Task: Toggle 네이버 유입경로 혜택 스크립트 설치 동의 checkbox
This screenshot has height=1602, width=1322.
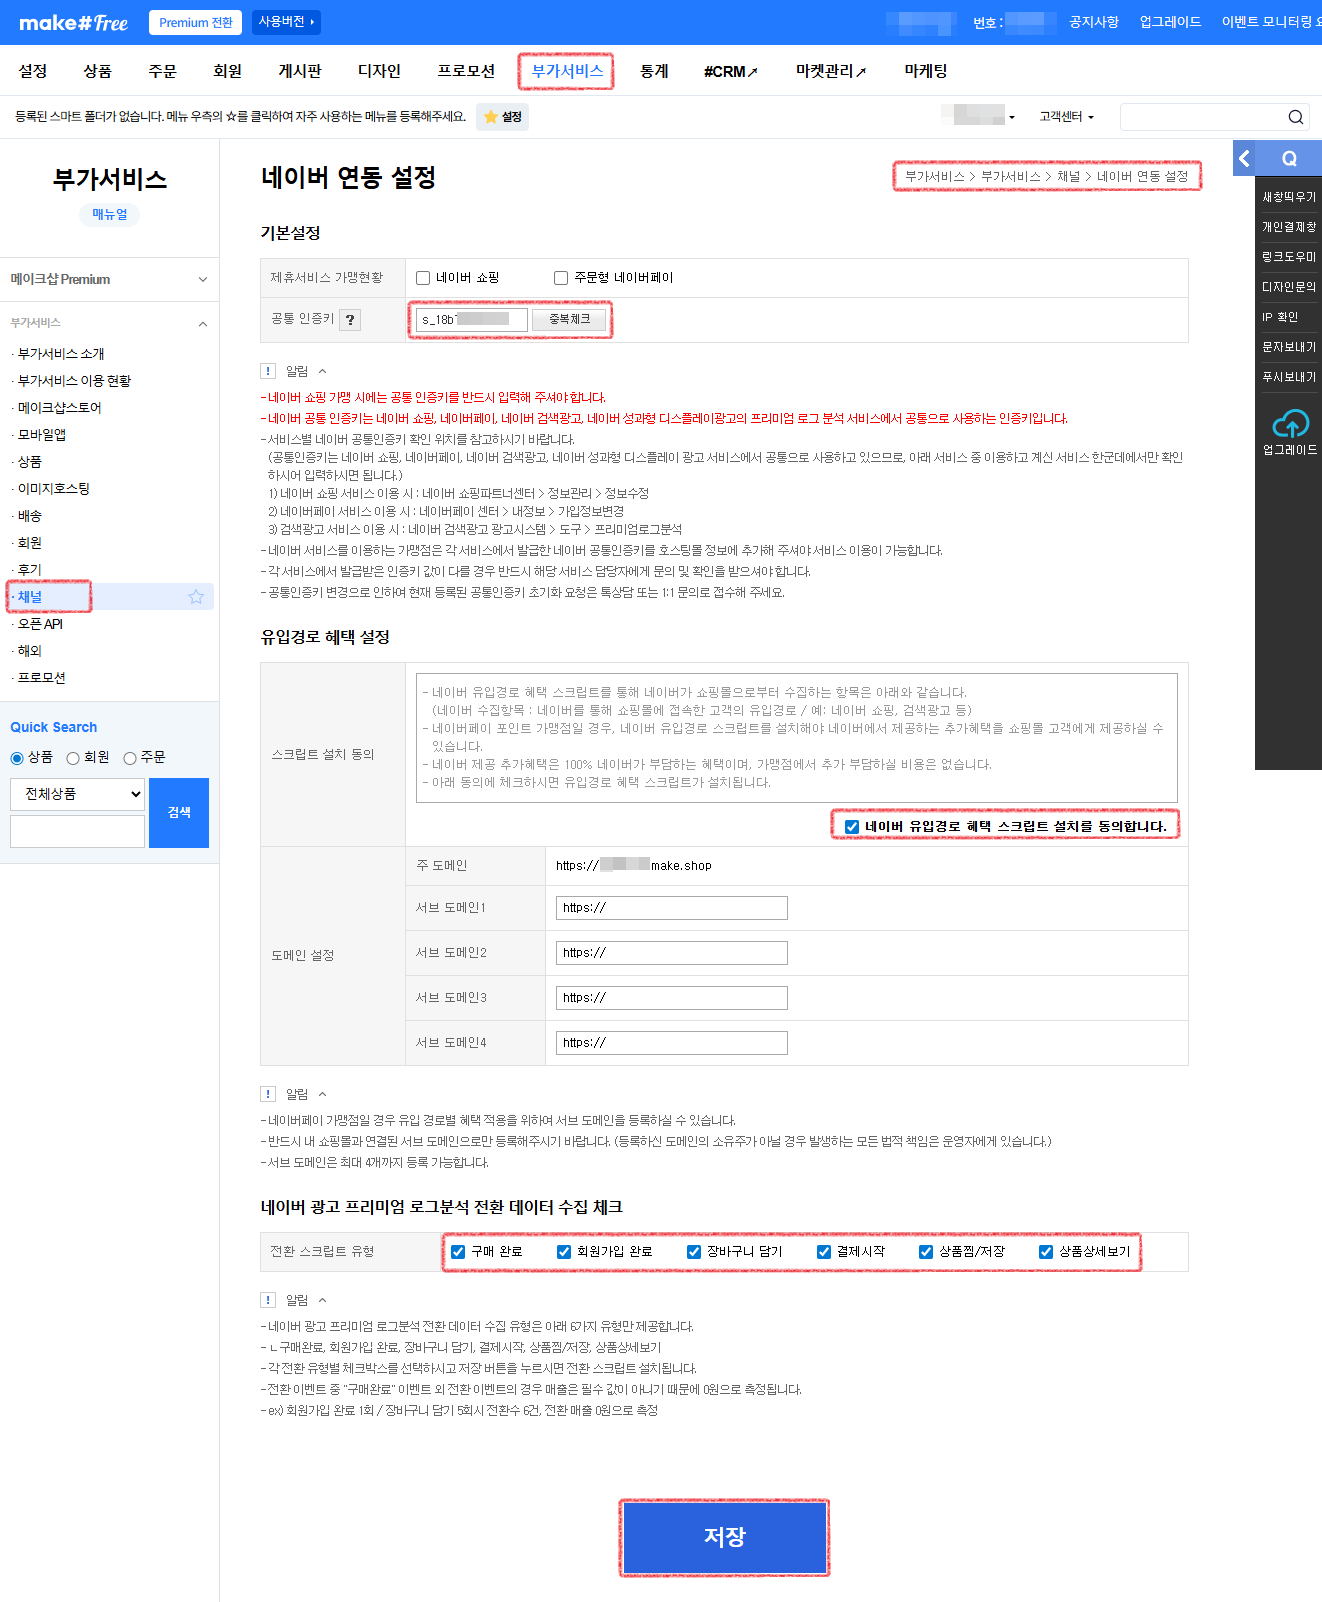Action: (852, 827)
